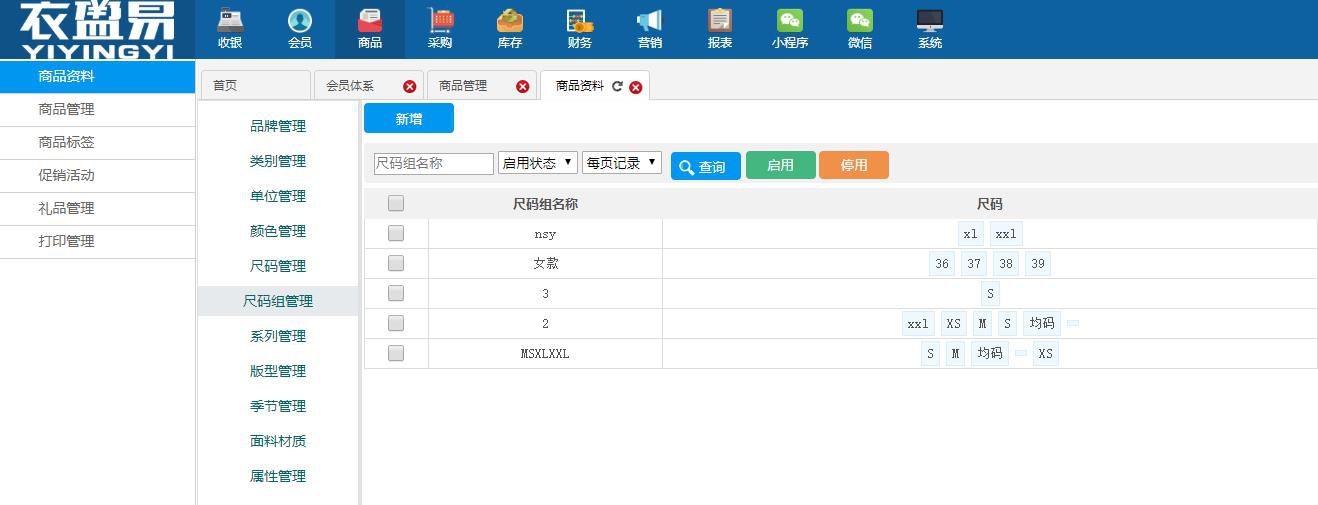The image size is (1318, 505).
Task: Expand the 启用状态 dropdown
Action: click(538, 163)
